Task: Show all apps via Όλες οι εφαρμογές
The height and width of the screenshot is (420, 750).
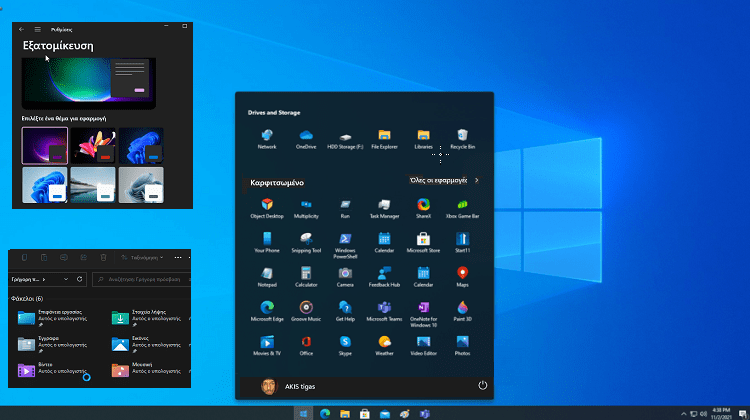Action: [443, 180]
